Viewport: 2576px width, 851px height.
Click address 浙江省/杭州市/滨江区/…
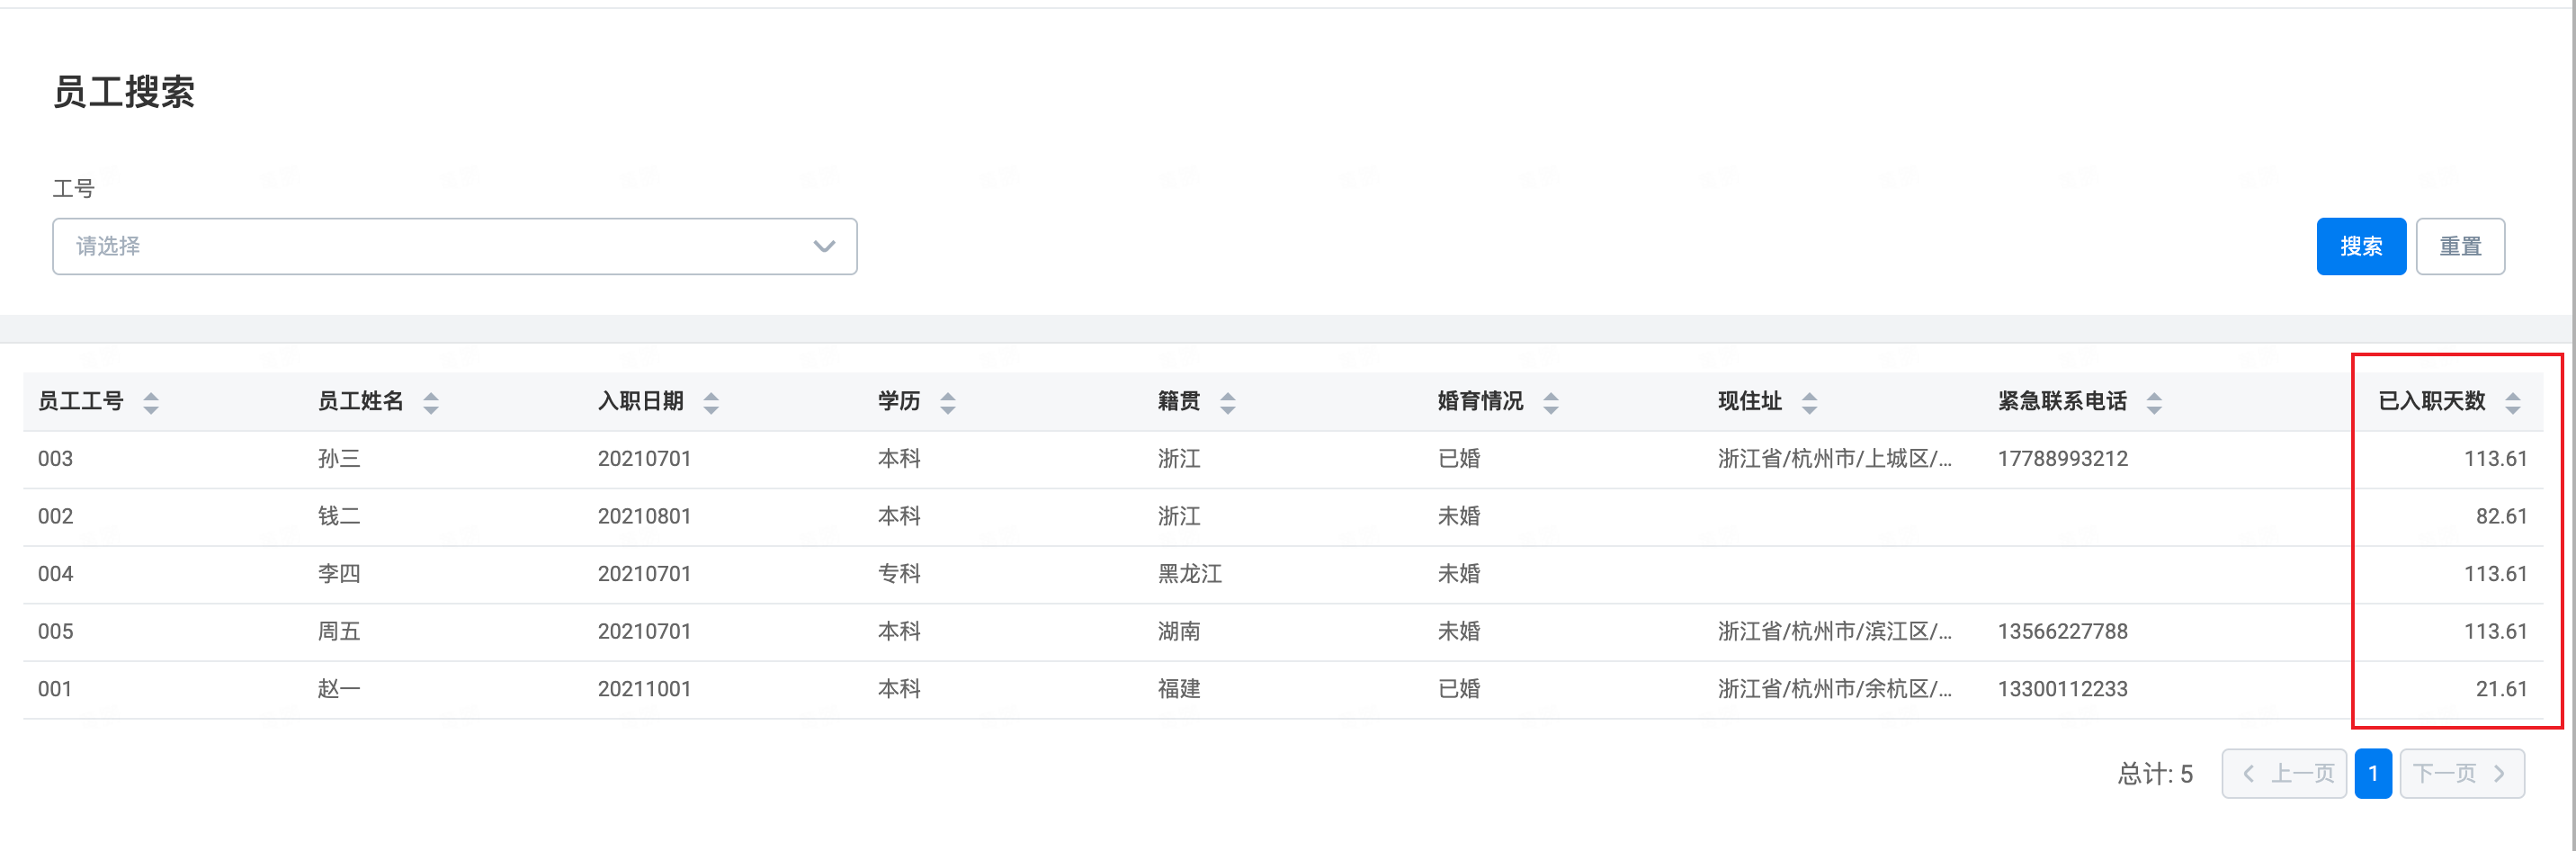(x=1834, y=632)
